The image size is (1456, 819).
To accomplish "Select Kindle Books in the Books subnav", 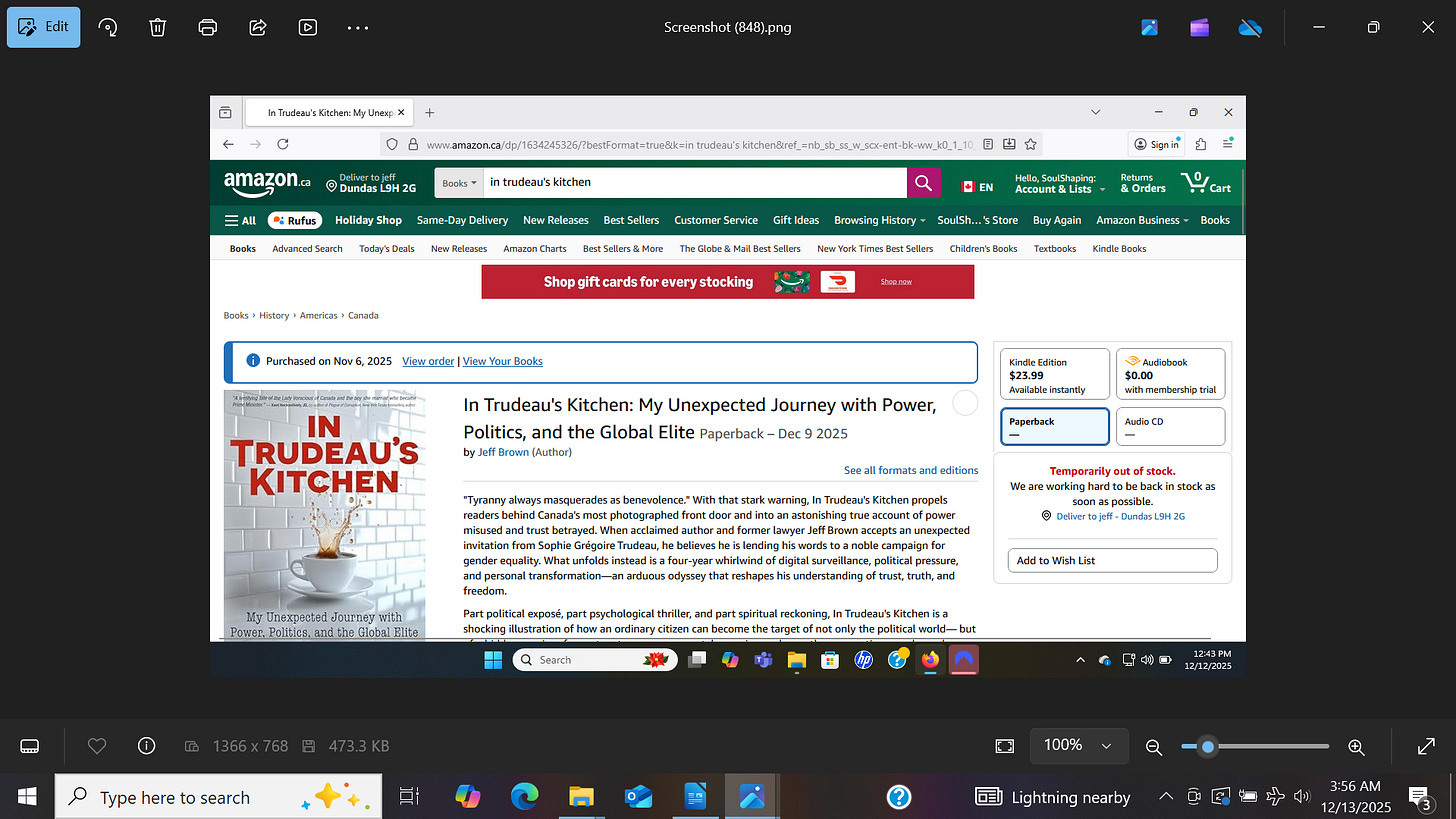I will click(1119, 249).
